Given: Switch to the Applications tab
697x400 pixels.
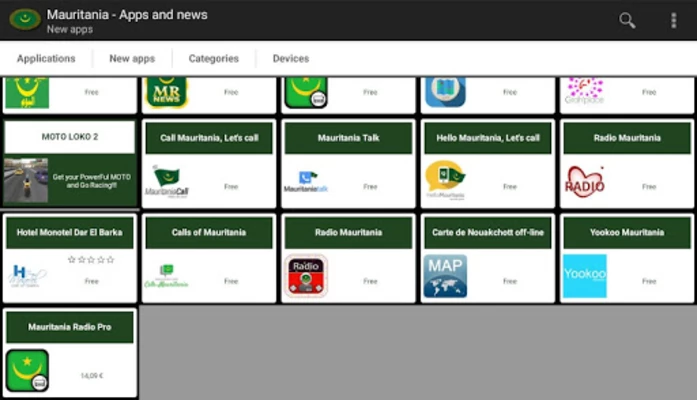Looking at the screenshot, I should click(x=46, y=59).
